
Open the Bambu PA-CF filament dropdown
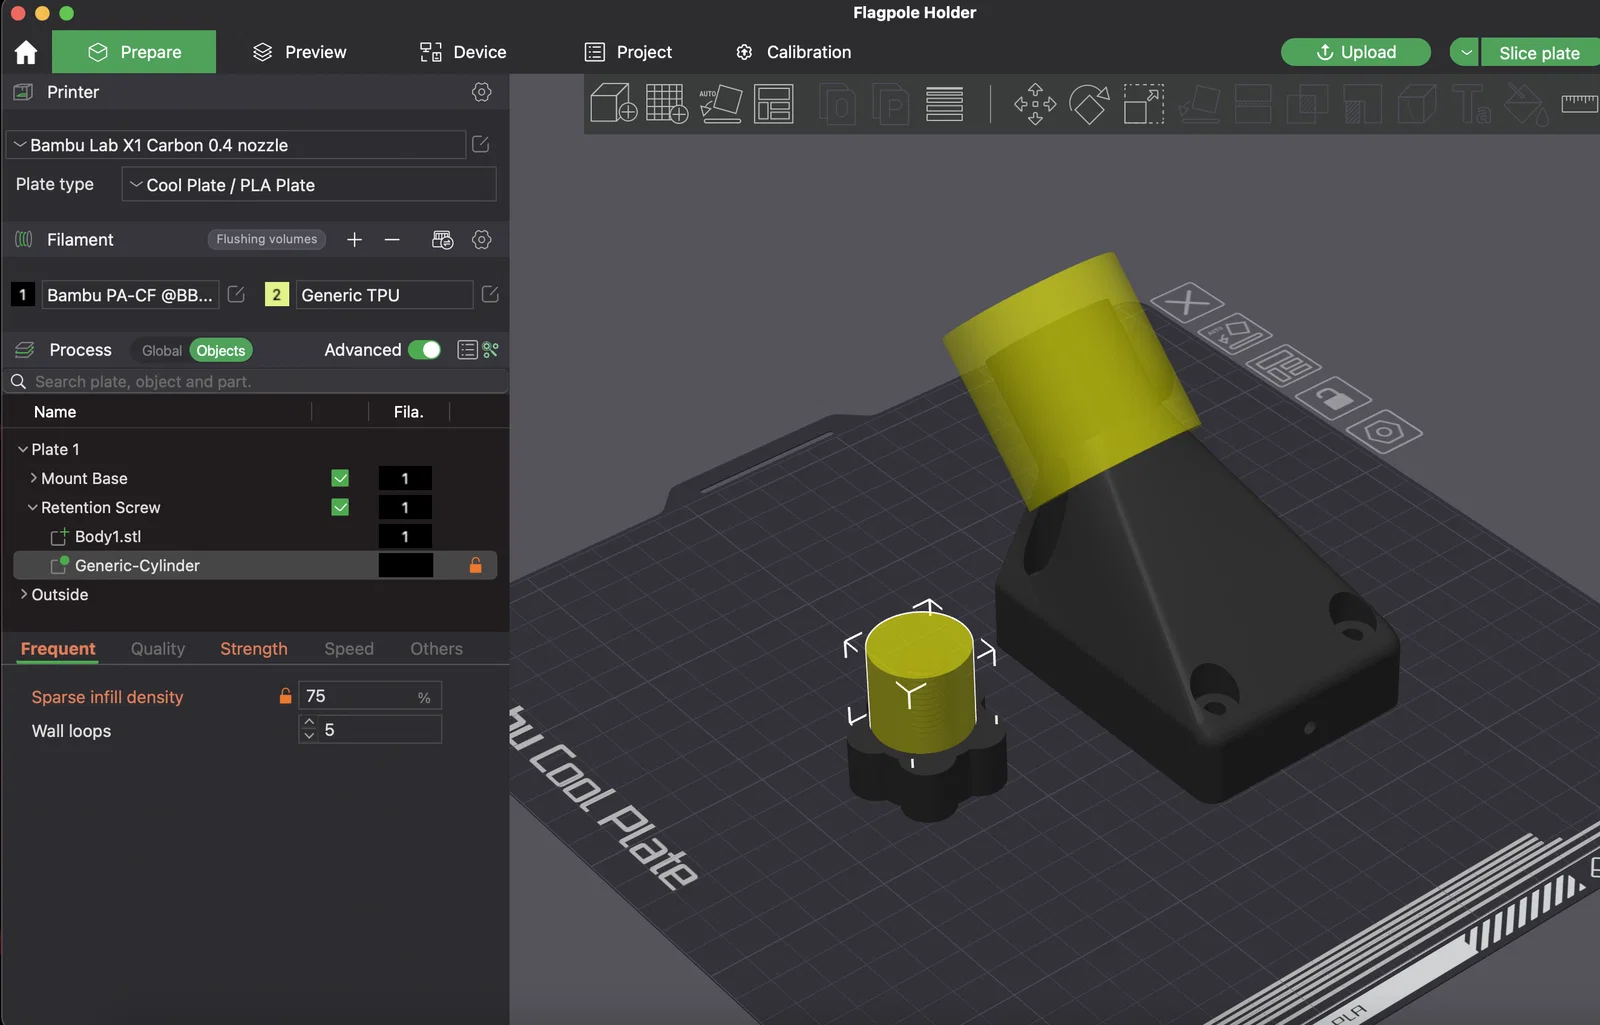click(x=130, y=295)
